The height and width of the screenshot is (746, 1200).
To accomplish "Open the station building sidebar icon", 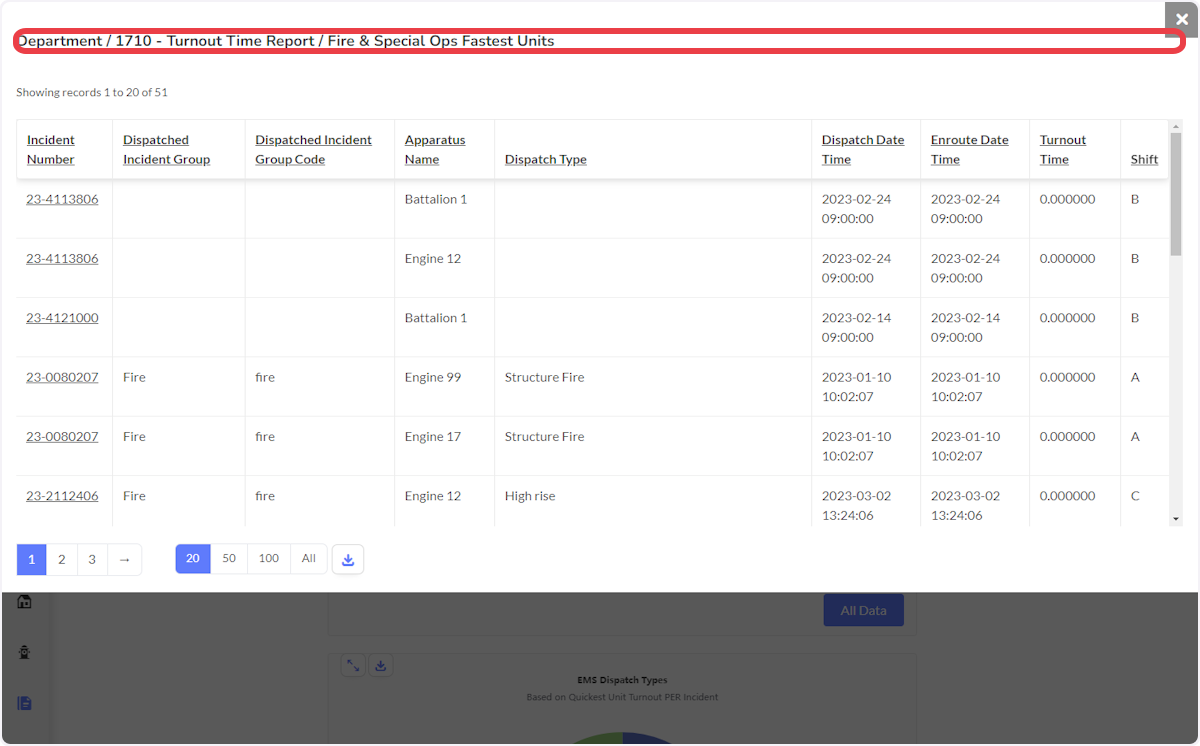I will tap(25, 601).
